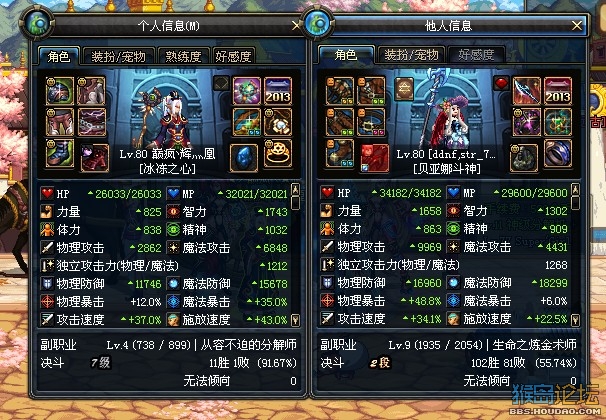
Task: Open the 装扮/宠物 tab in 他人信息
Action: coord(411,55)
